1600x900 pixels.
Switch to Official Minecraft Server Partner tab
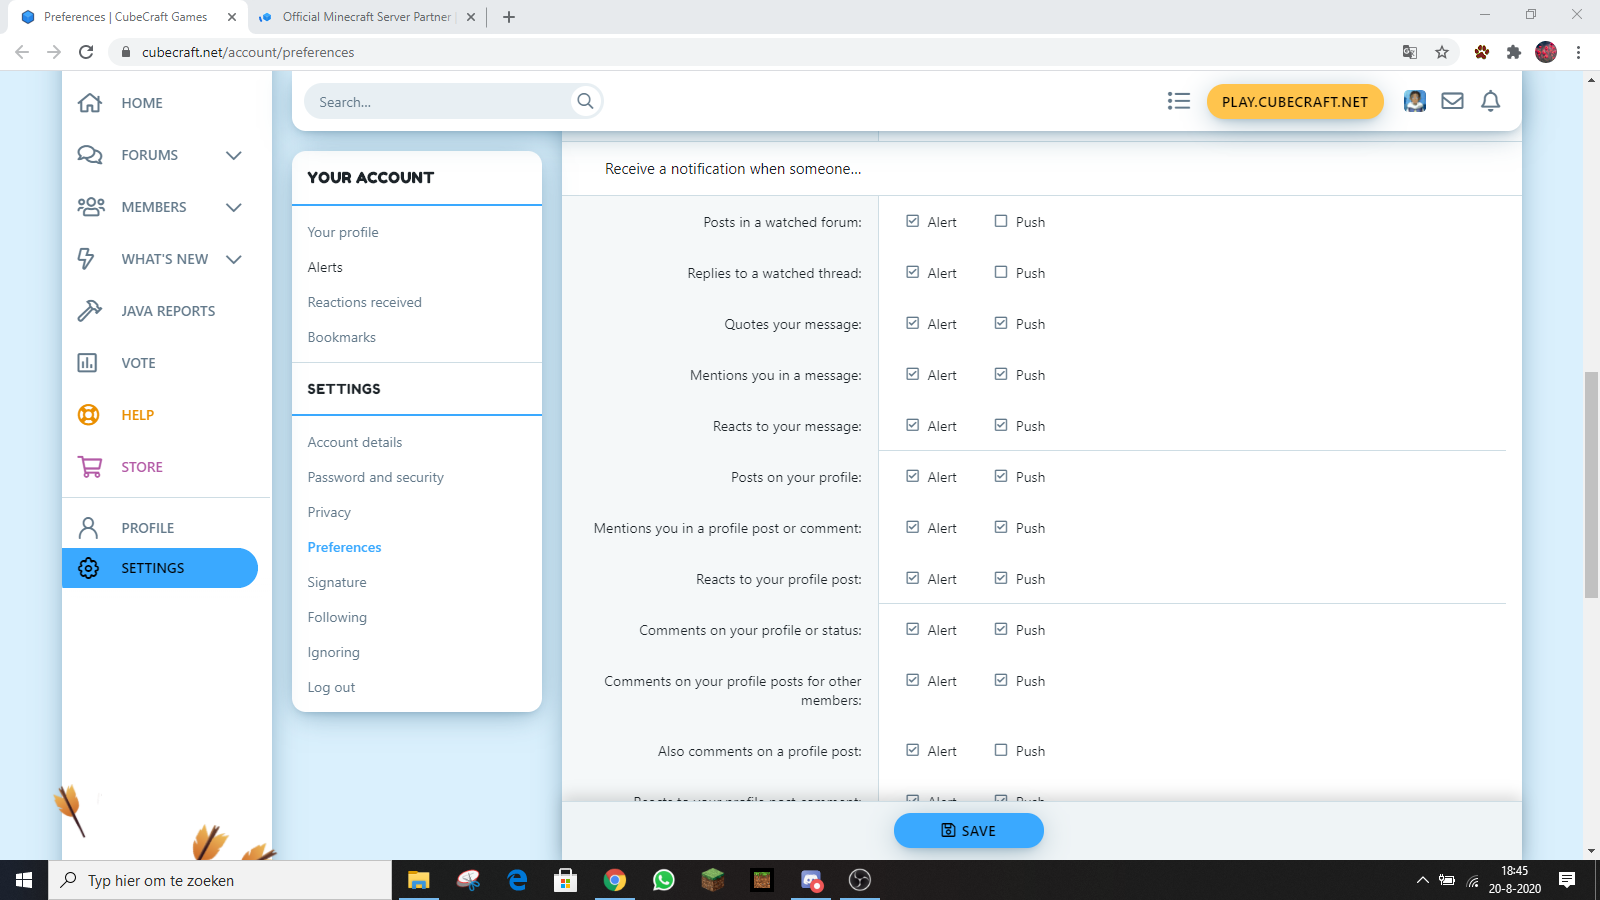click(366, 17)
